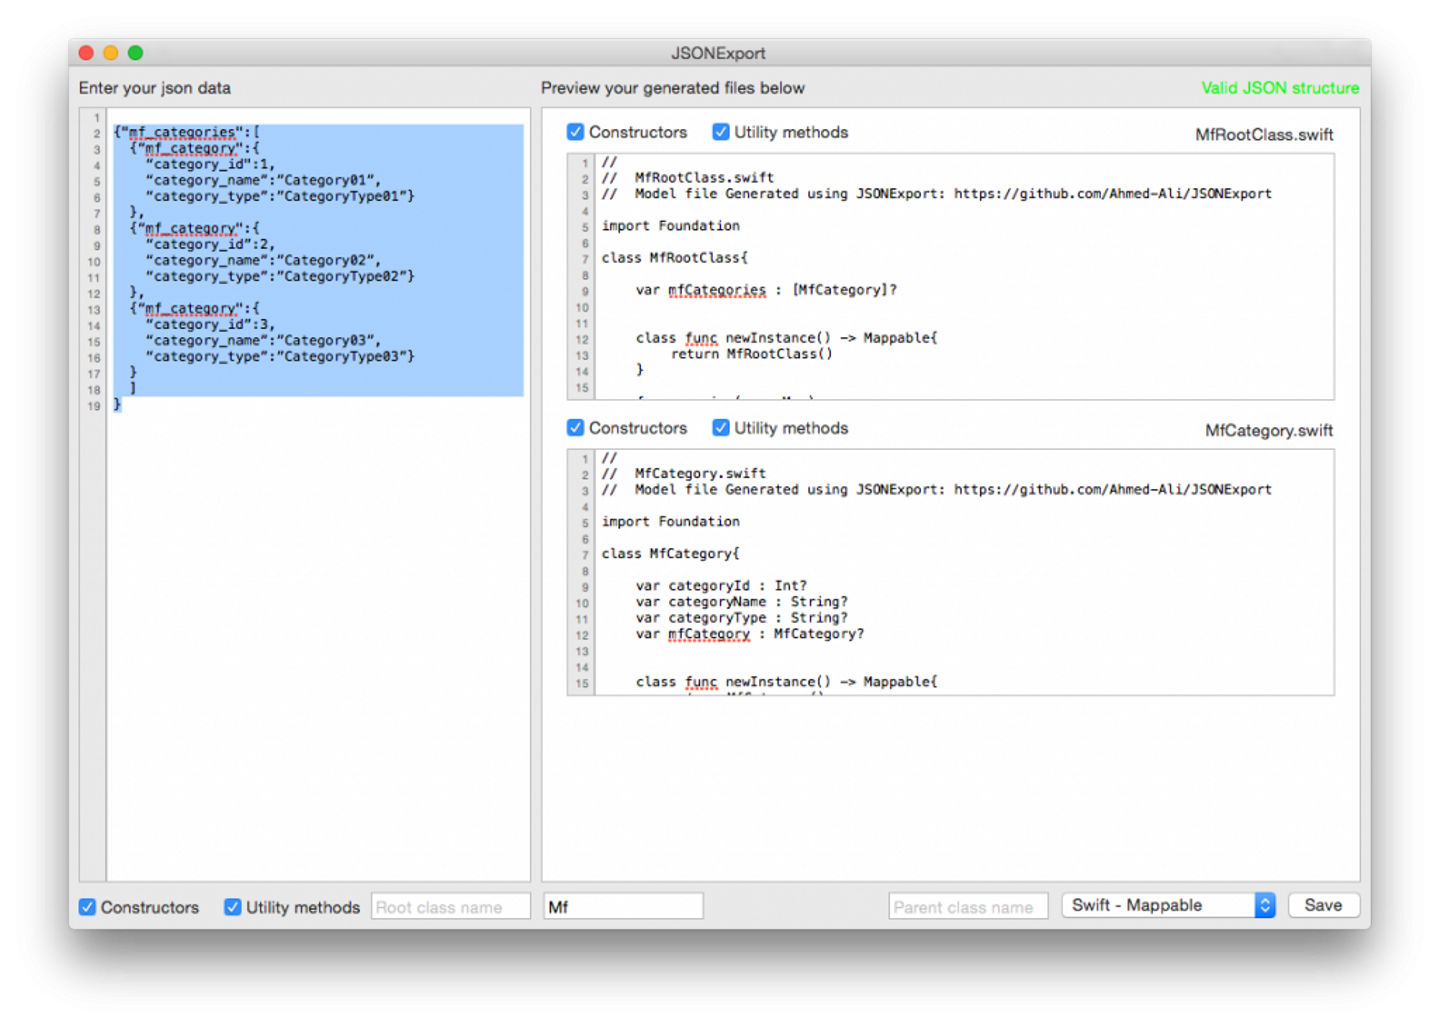This screenshot has width=1440, height=1028.
Task: Maximize the window using green button
Action: tap(136, 53)
